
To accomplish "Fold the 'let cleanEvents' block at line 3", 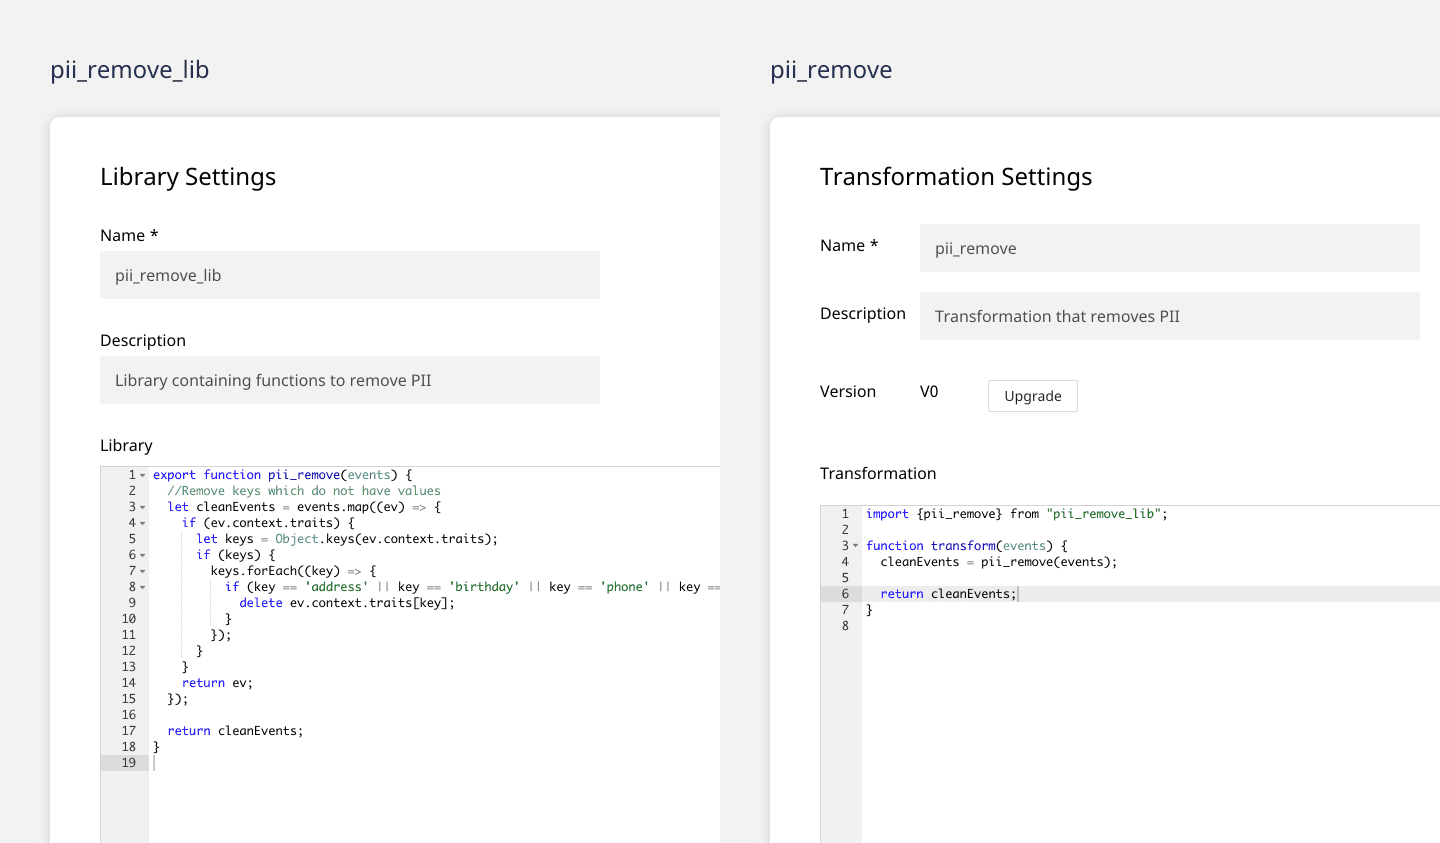I will click(x=143, y=508).
